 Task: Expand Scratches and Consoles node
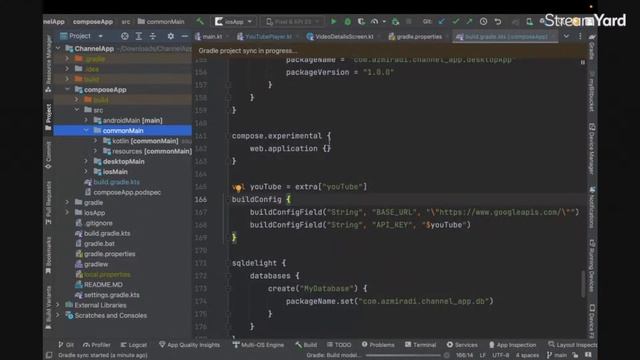58,315
